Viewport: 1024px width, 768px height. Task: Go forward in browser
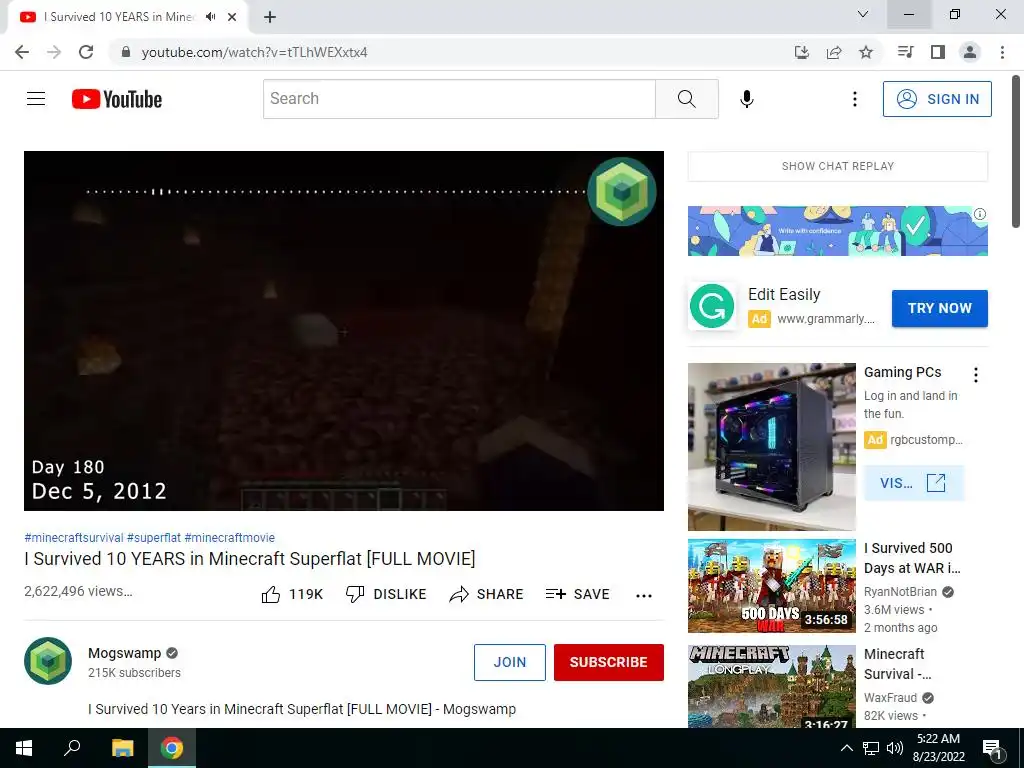[54, 52]
